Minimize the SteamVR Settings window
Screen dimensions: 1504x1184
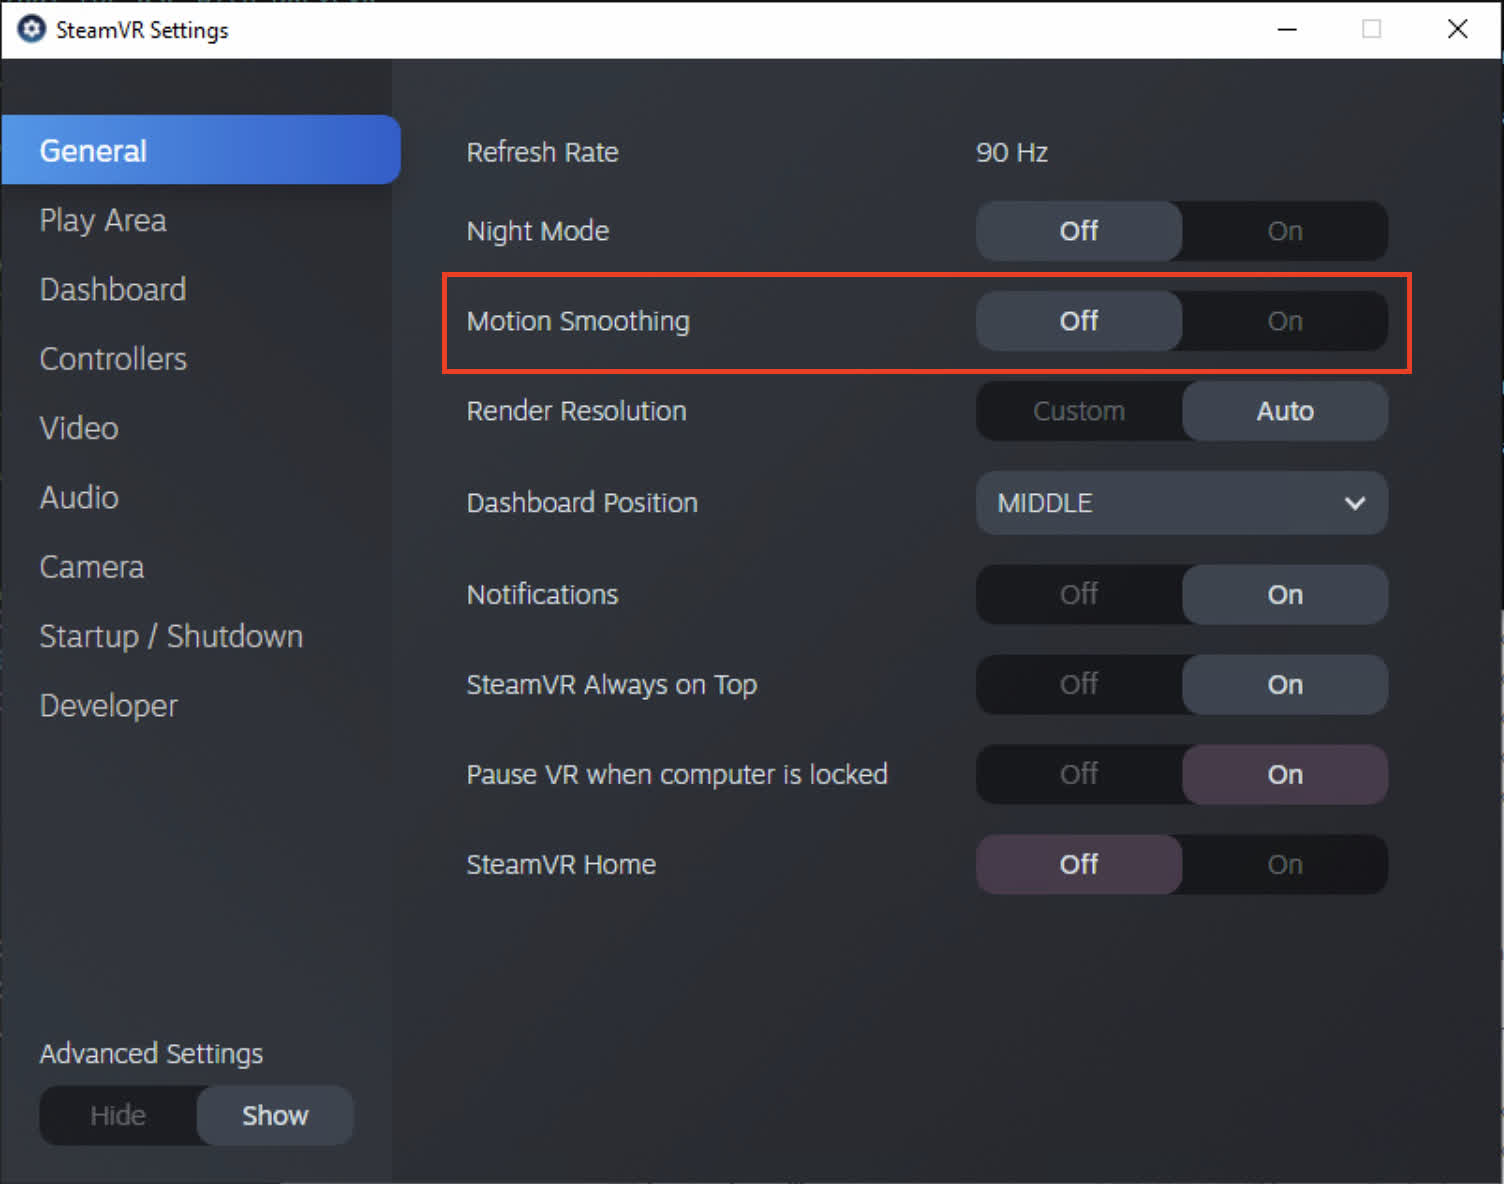point(1287,29)
